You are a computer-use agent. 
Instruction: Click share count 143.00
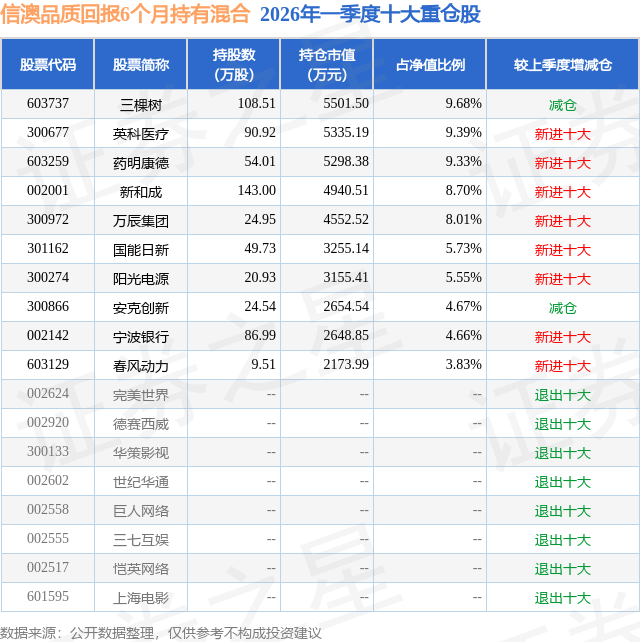point(257,191)
